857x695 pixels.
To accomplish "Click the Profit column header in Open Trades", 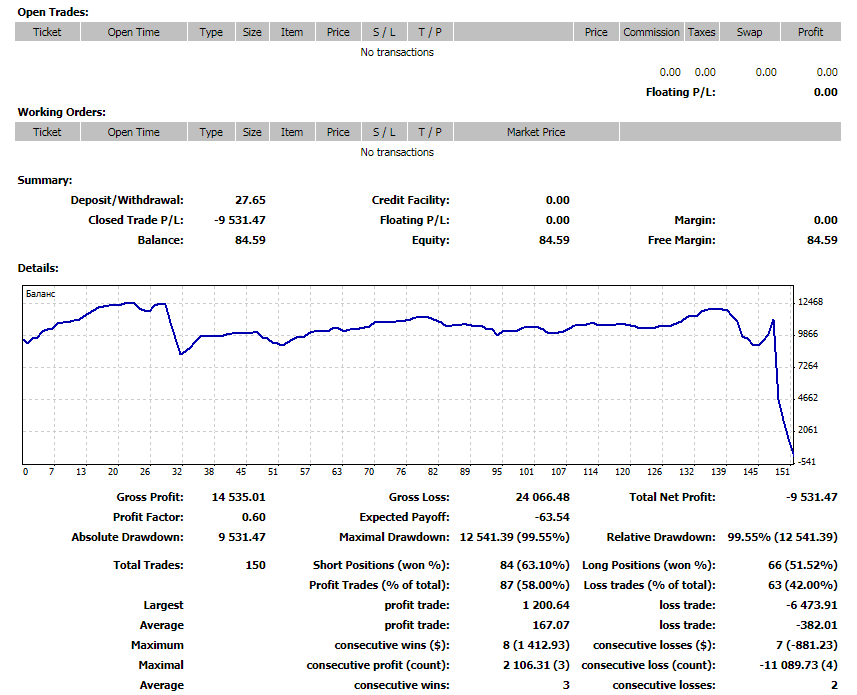I will click(x=811, y=32).
